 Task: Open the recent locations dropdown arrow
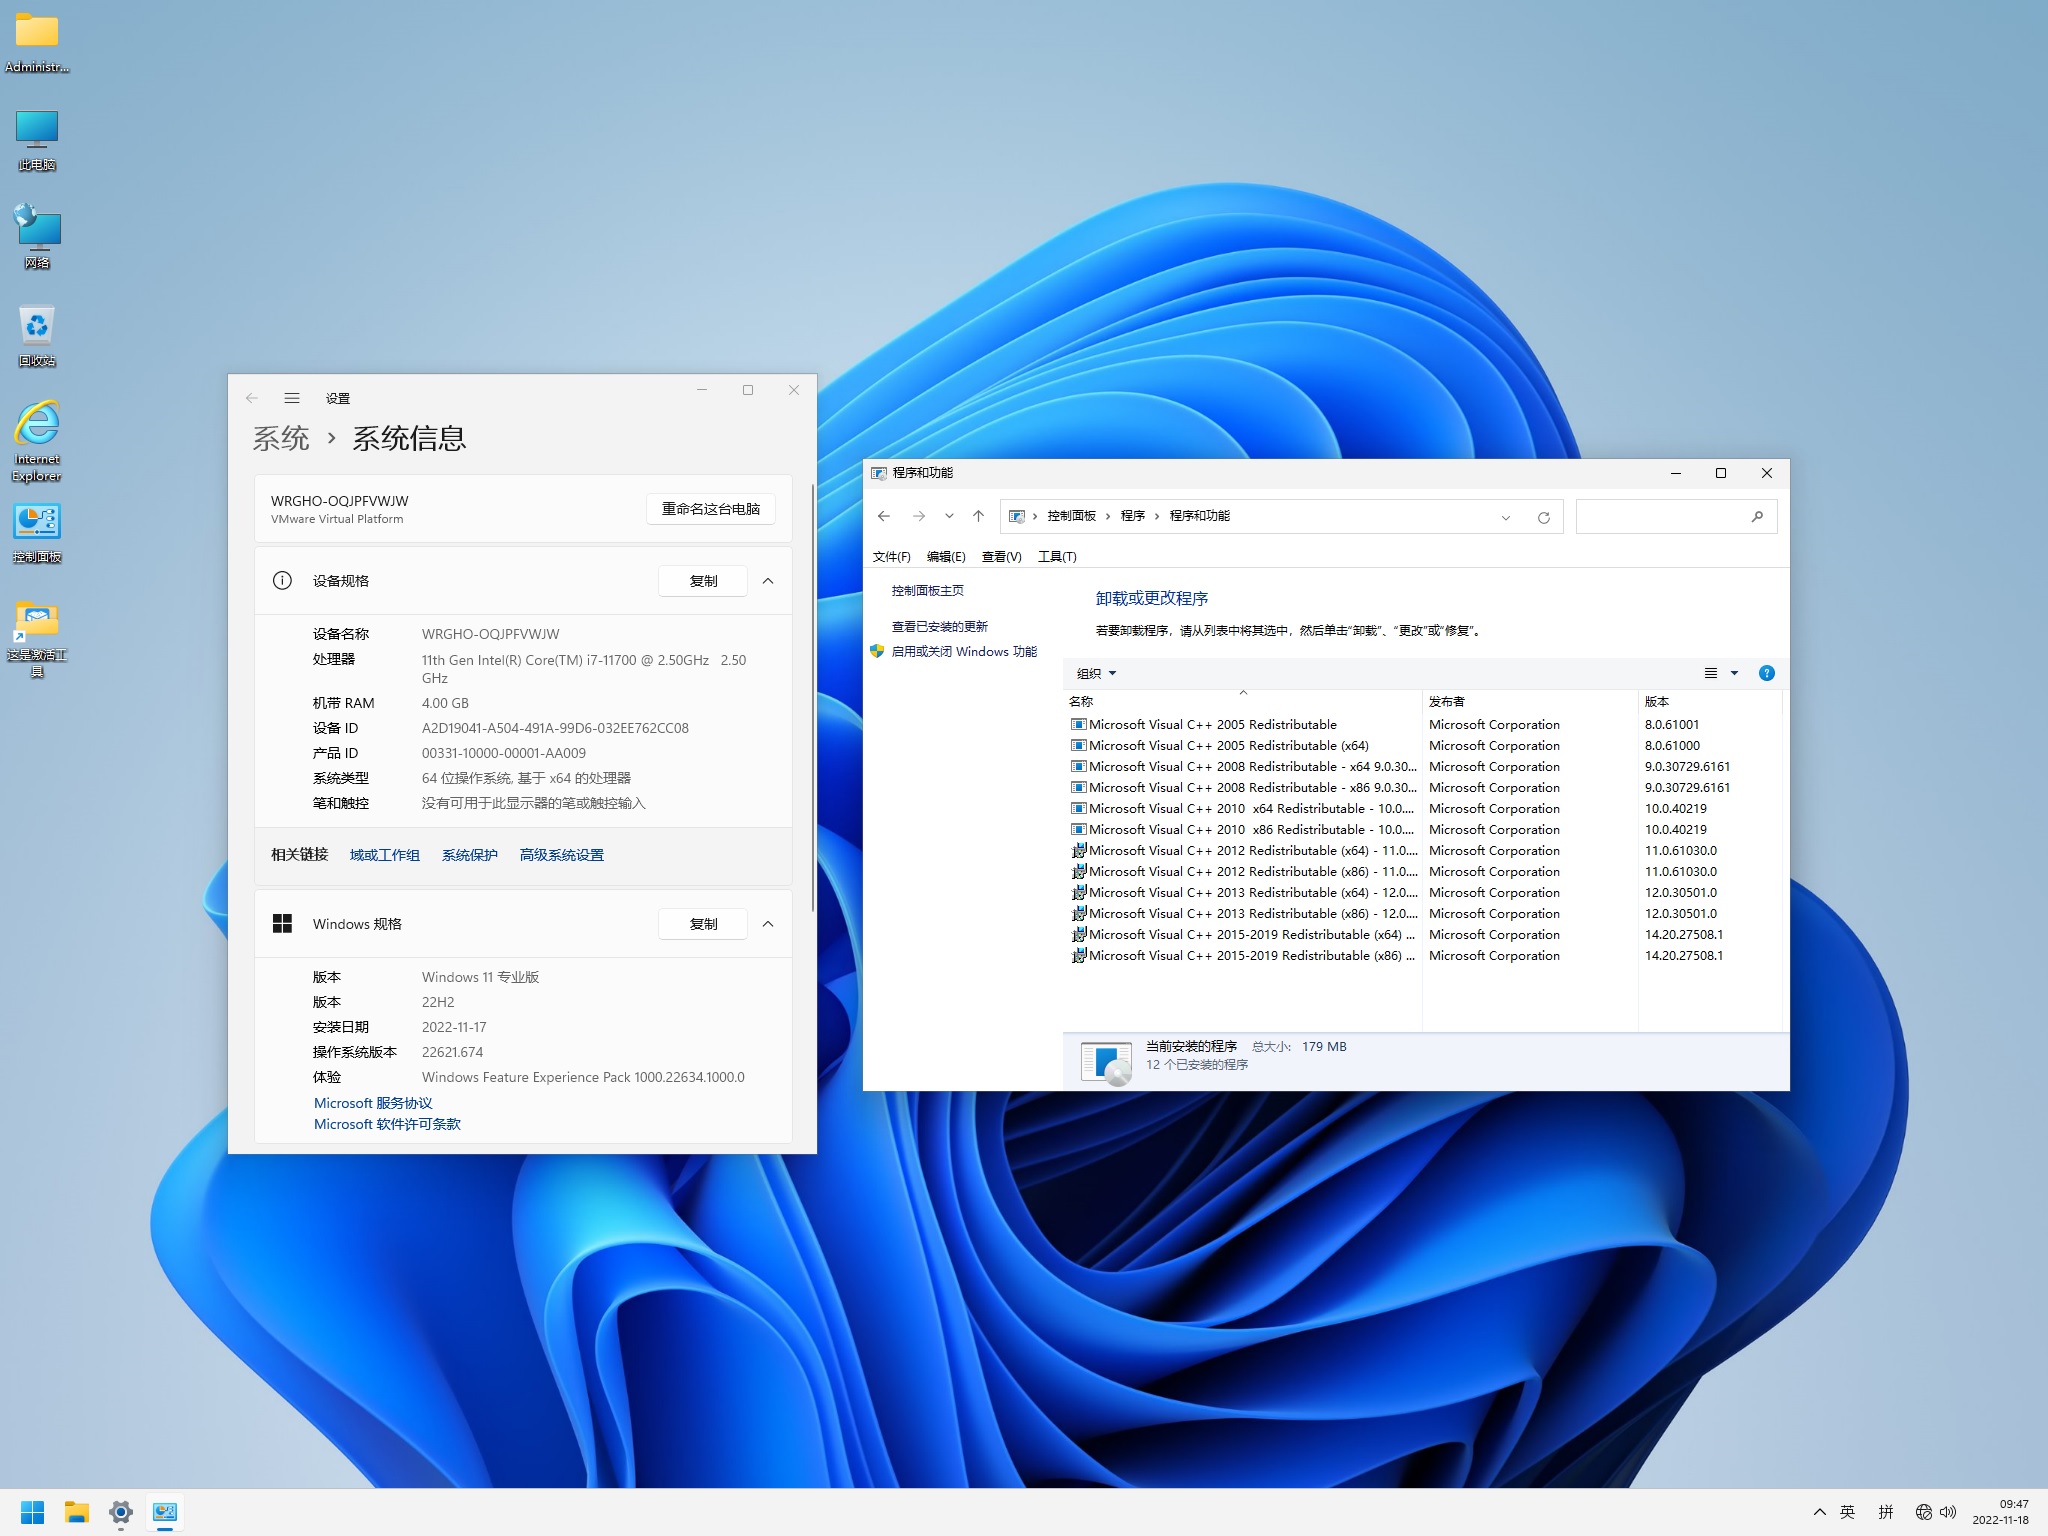pyautogui.click(x=949, y=516)
